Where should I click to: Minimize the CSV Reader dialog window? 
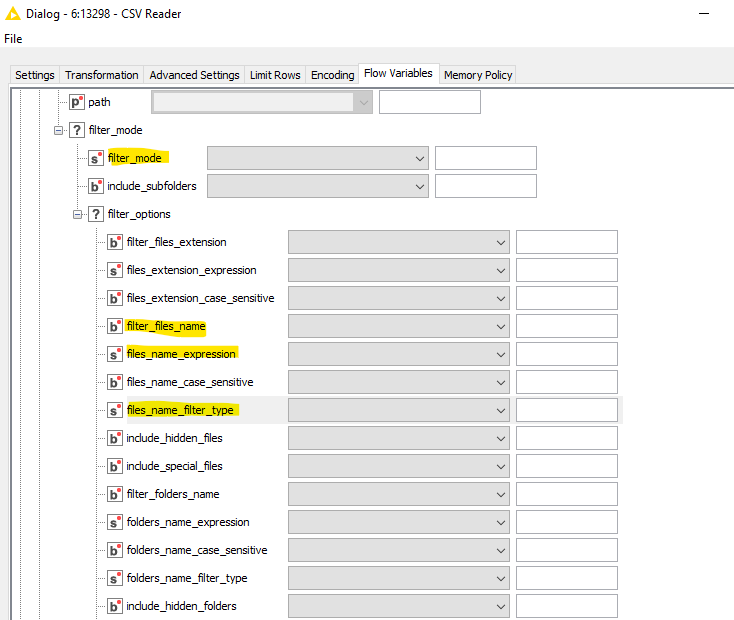point(704,14)
